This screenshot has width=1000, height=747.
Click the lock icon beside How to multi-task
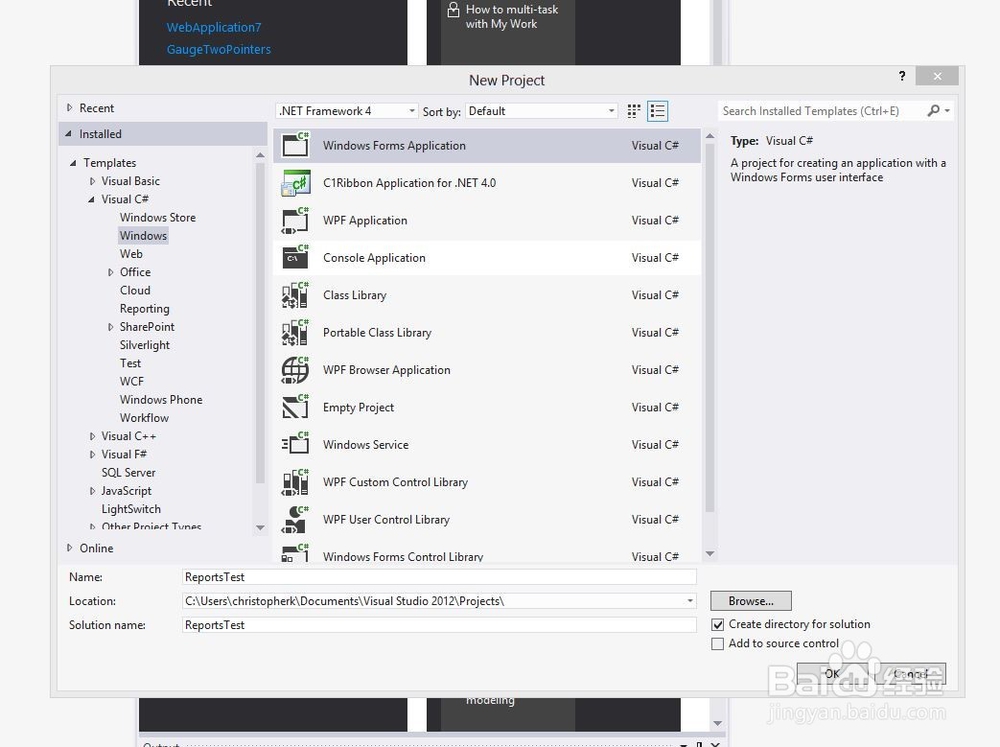453,10
